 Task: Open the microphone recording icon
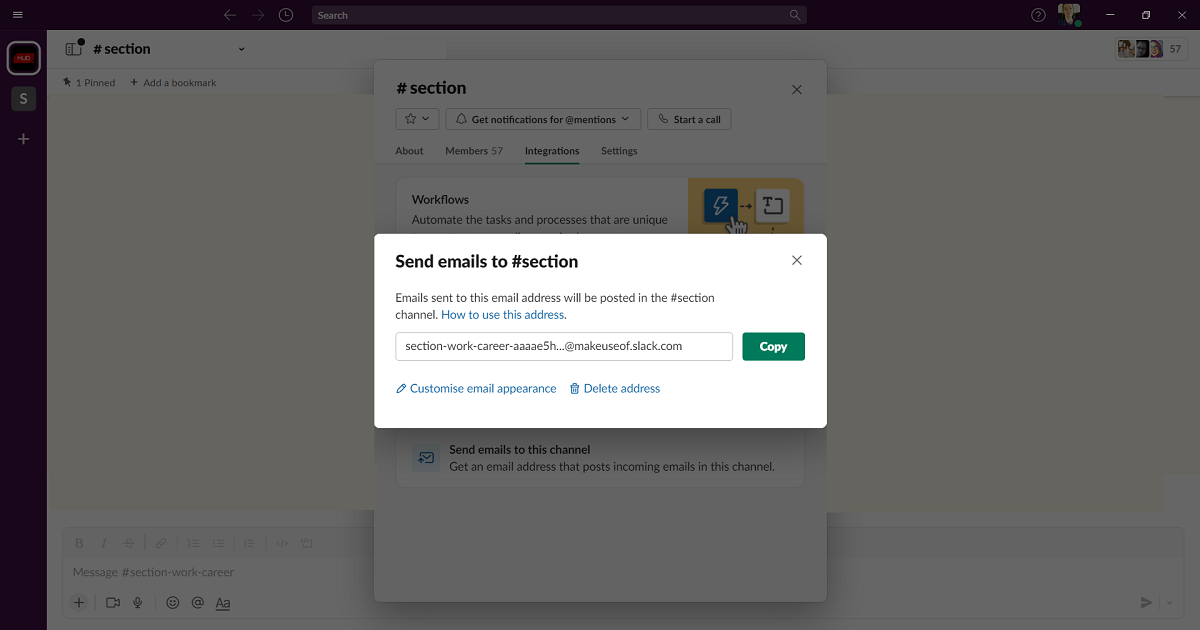point(138,602)
